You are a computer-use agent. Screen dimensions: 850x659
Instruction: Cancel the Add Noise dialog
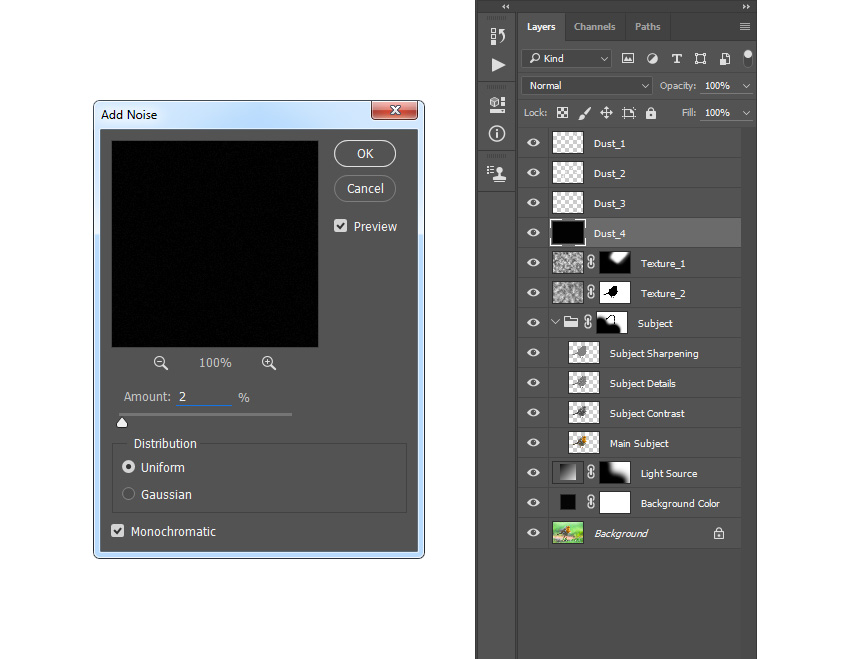click(364, 188)
